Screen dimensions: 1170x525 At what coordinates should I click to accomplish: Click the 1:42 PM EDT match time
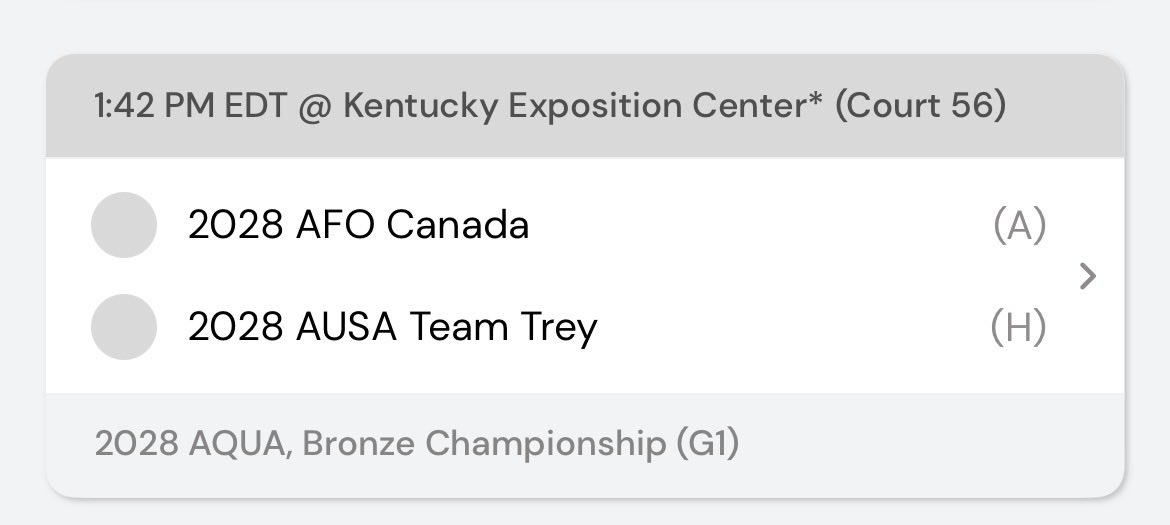[190, 106]
